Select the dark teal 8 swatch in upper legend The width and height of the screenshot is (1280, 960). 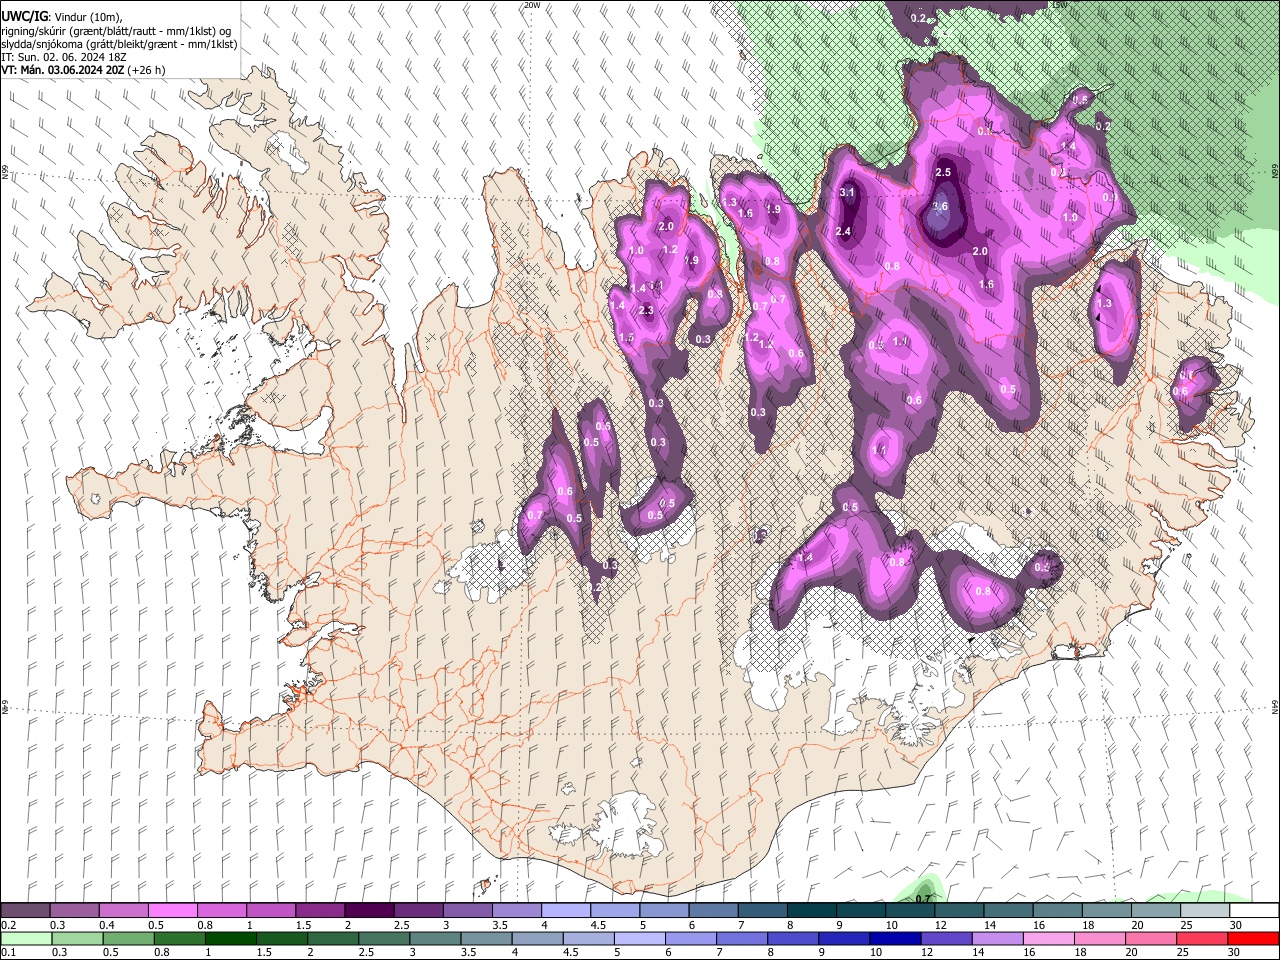coord(812,911)
